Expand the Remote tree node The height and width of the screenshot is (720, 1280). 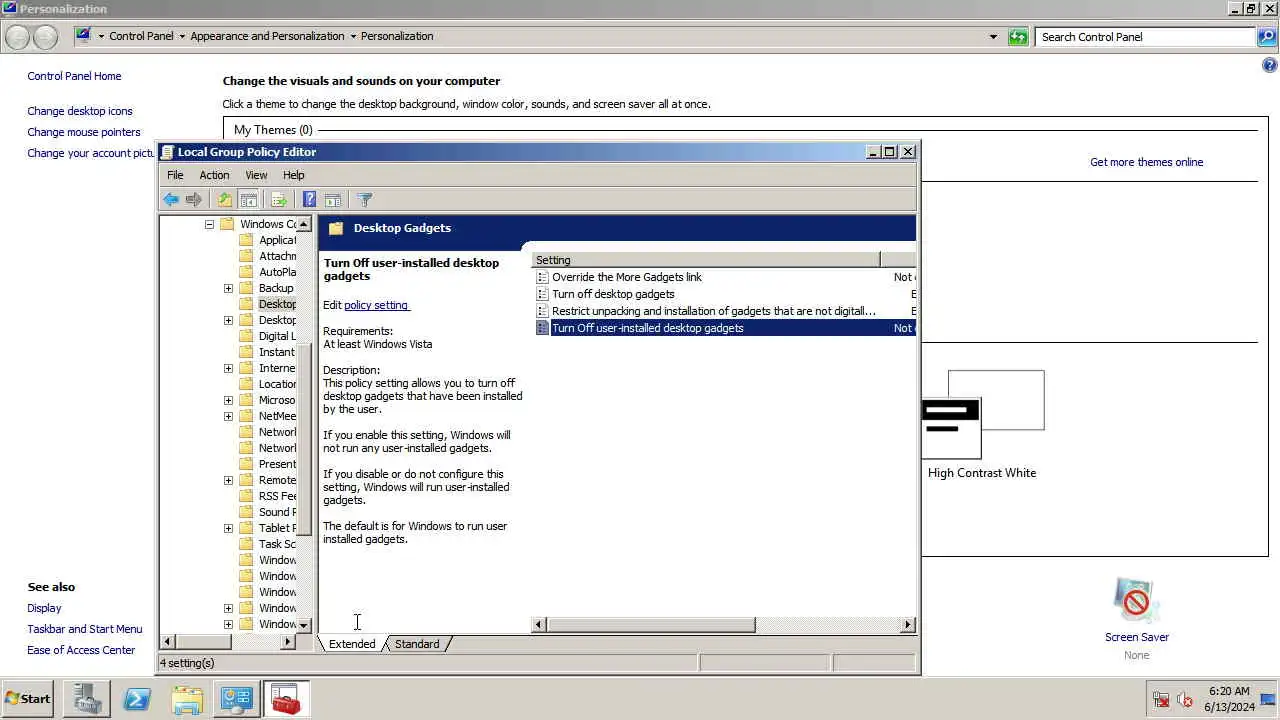(228, 480)
